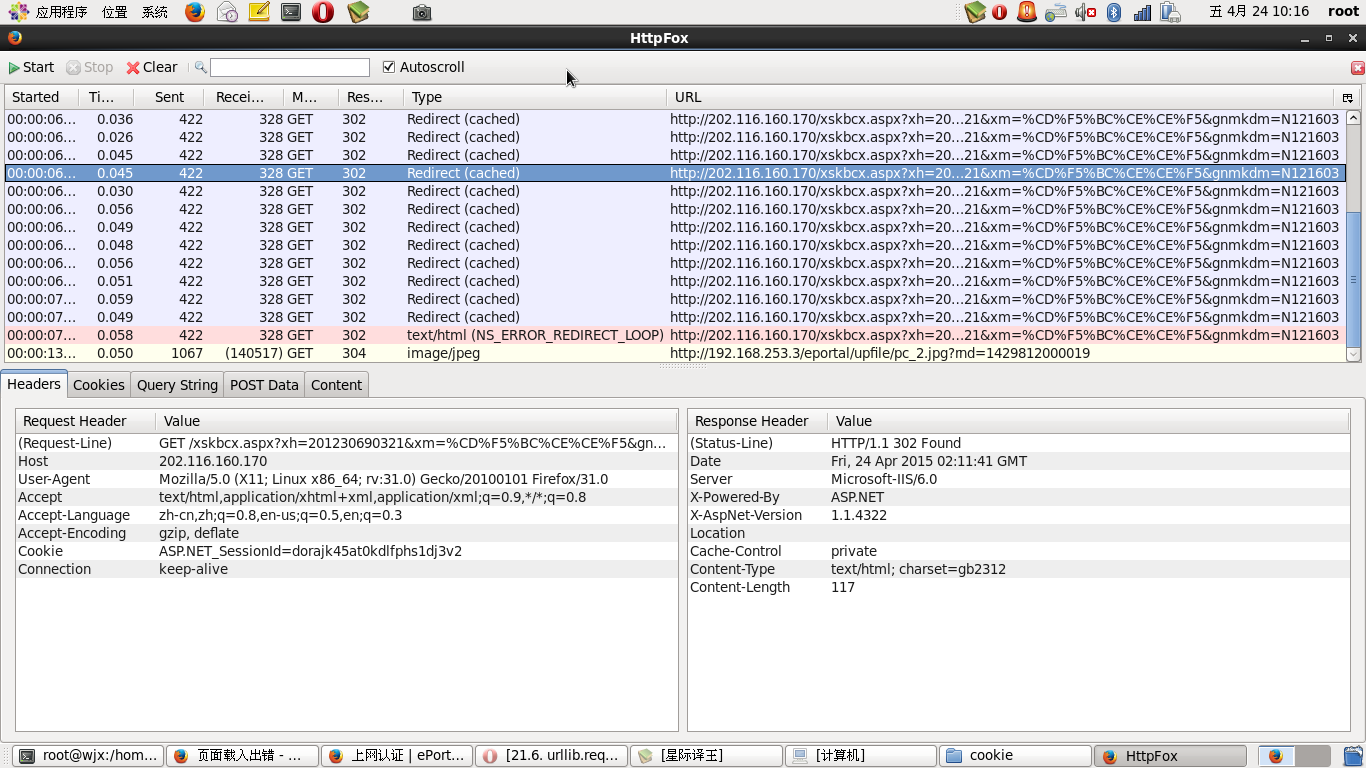Viewport: 1366px width, 768px height.
Task: Click the request list scrollbar thumb
Action: coord(1354,278)
